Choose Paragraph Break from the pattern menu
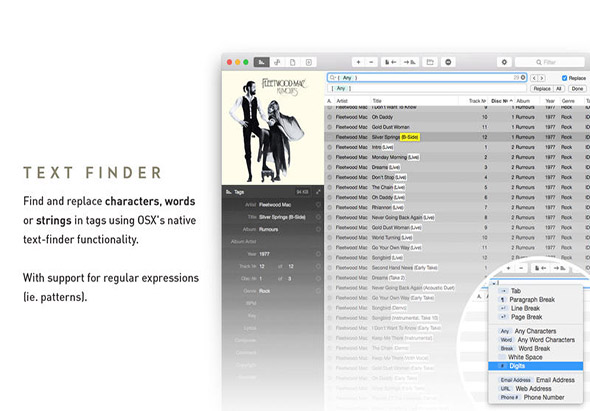The height and width of the screenshot is (411, 590). coord(535,300)
